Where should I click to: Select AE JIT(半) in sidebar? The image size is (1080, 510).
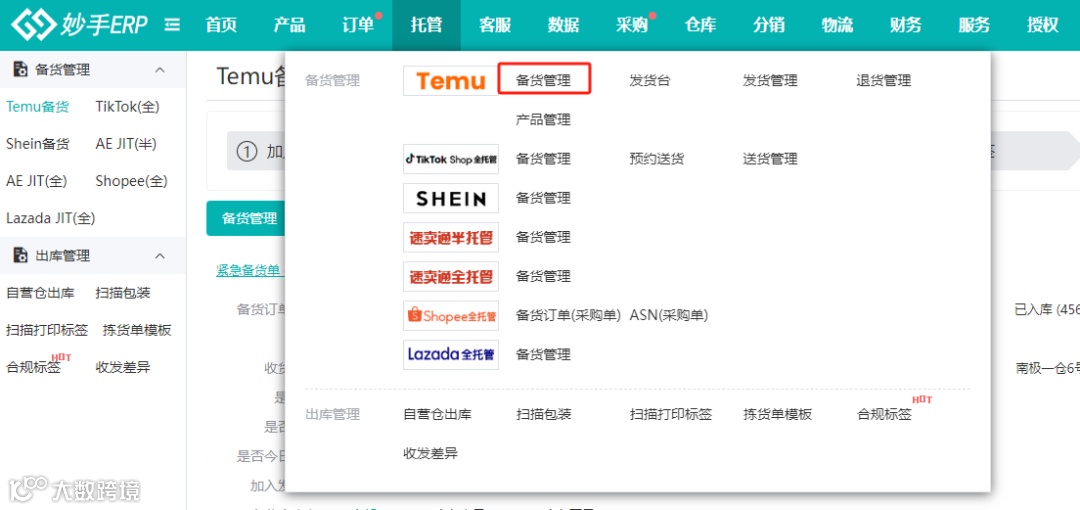126,144
